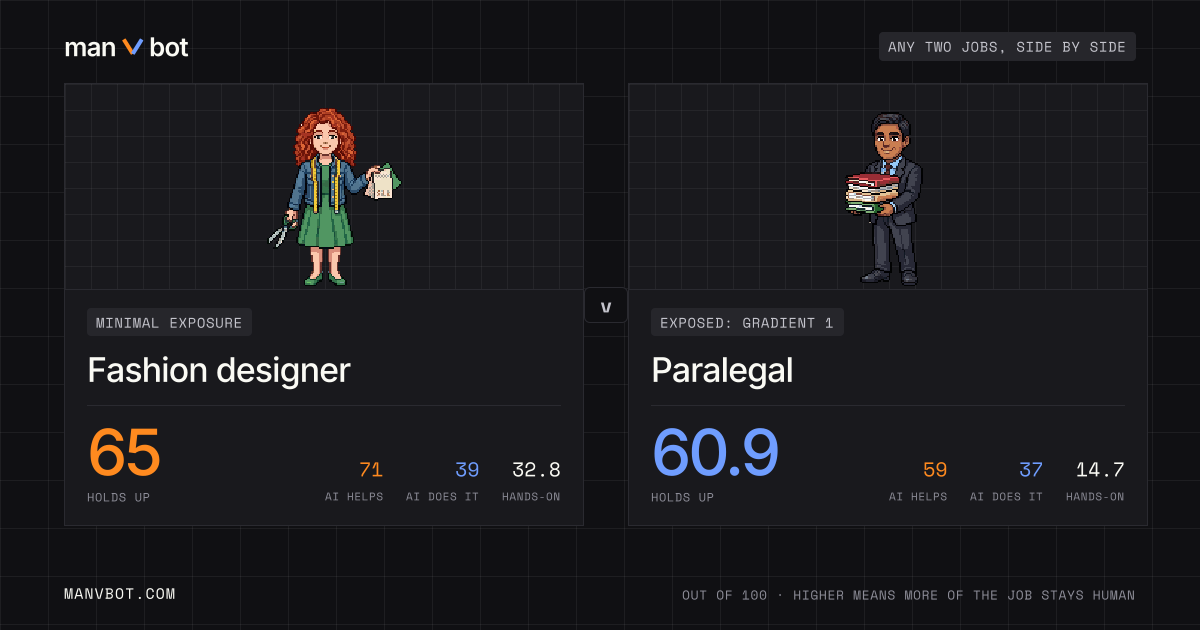Image resolution: width=1200 pixels, height=630 pixels.
Task: Click Fashion designer's AI DOES IT value 39
Action: 467,470
